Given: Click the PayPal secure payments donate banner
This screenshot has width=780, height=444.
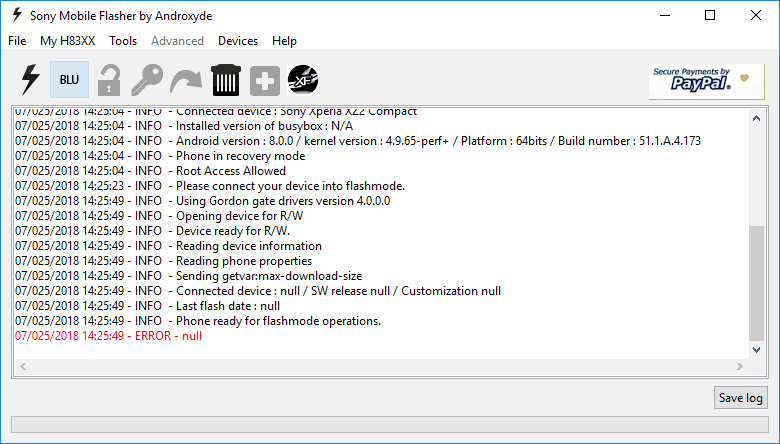Looking at the screenshot, I should pyautogui.click(x=706, y=82).
